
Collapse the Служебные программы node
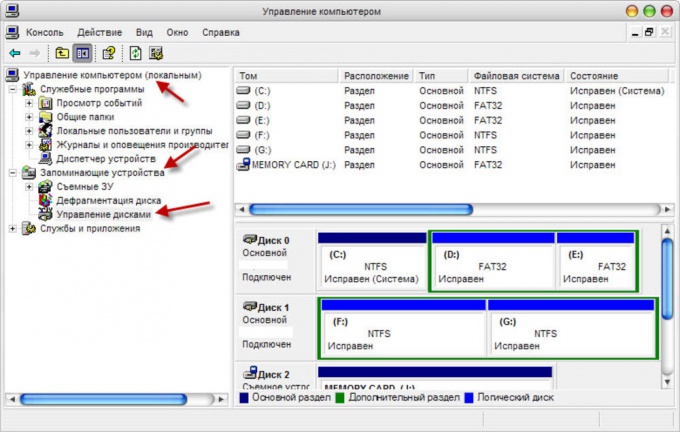(x=13, y=89)
